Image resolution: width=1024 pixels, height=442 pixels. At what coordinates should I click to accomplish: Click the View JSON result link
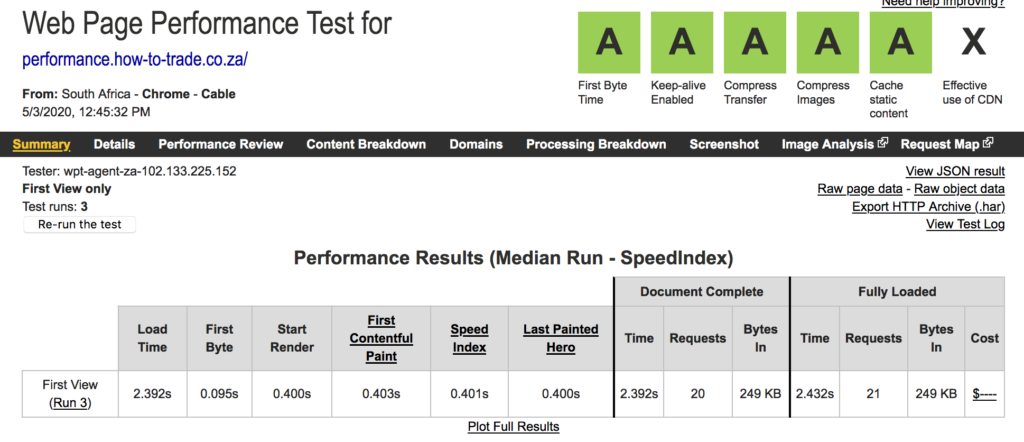(955, 172)
